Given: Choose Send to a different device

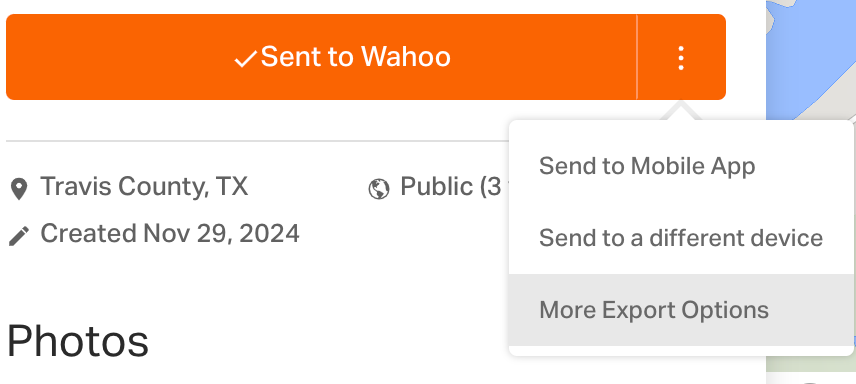Looking at the screenshot, I should pos(681,238).
